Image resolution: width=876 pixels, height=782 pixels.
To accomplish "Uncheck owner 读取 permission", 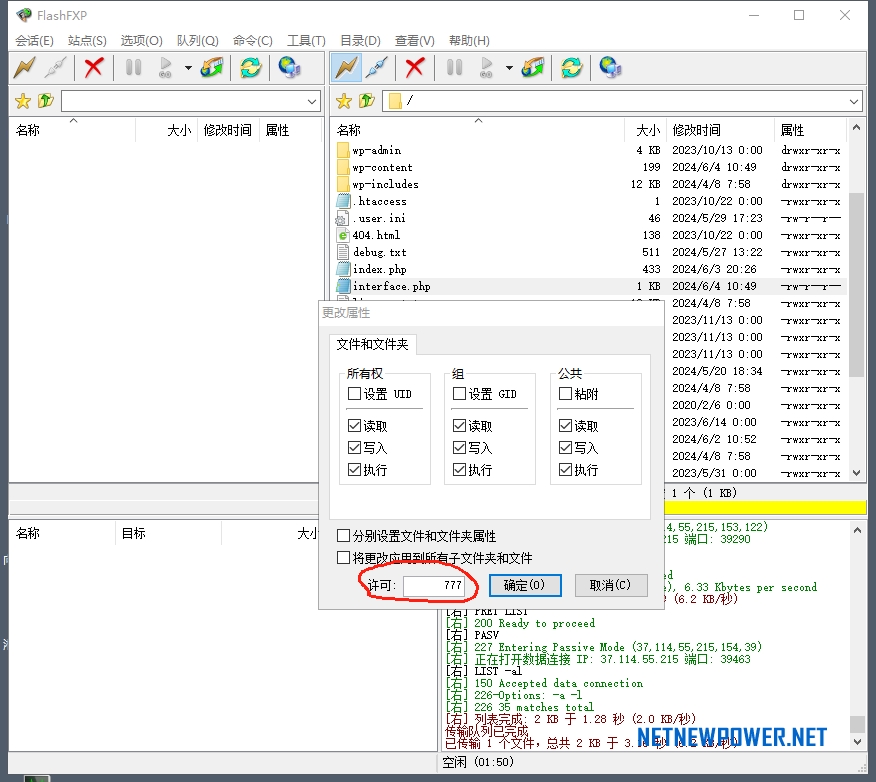I will [x=354, y=426].
